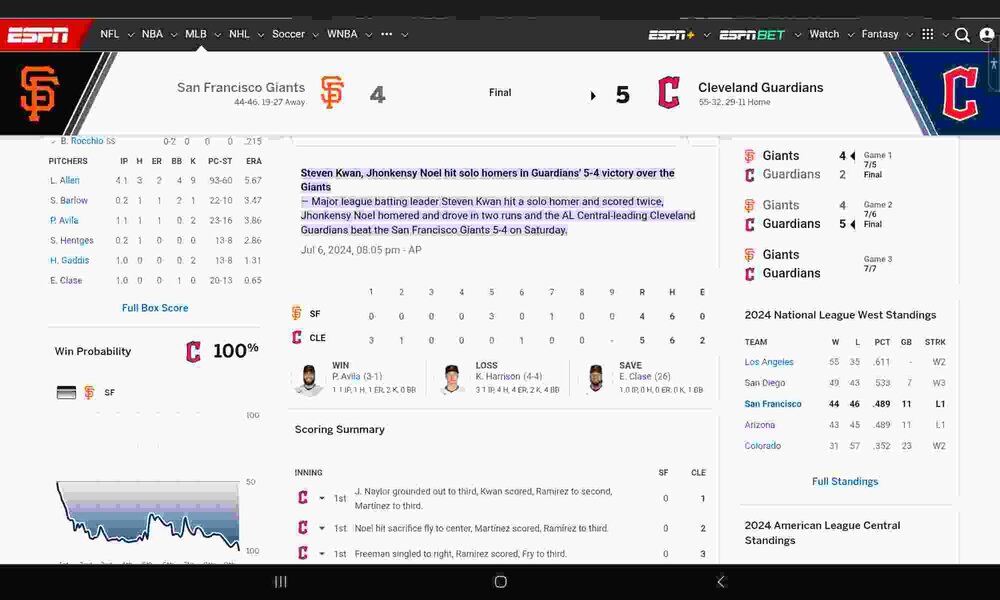1000x600 pixels.
Task: Expand the Watch menu dropdown arrow
Action: pos(850,35)
